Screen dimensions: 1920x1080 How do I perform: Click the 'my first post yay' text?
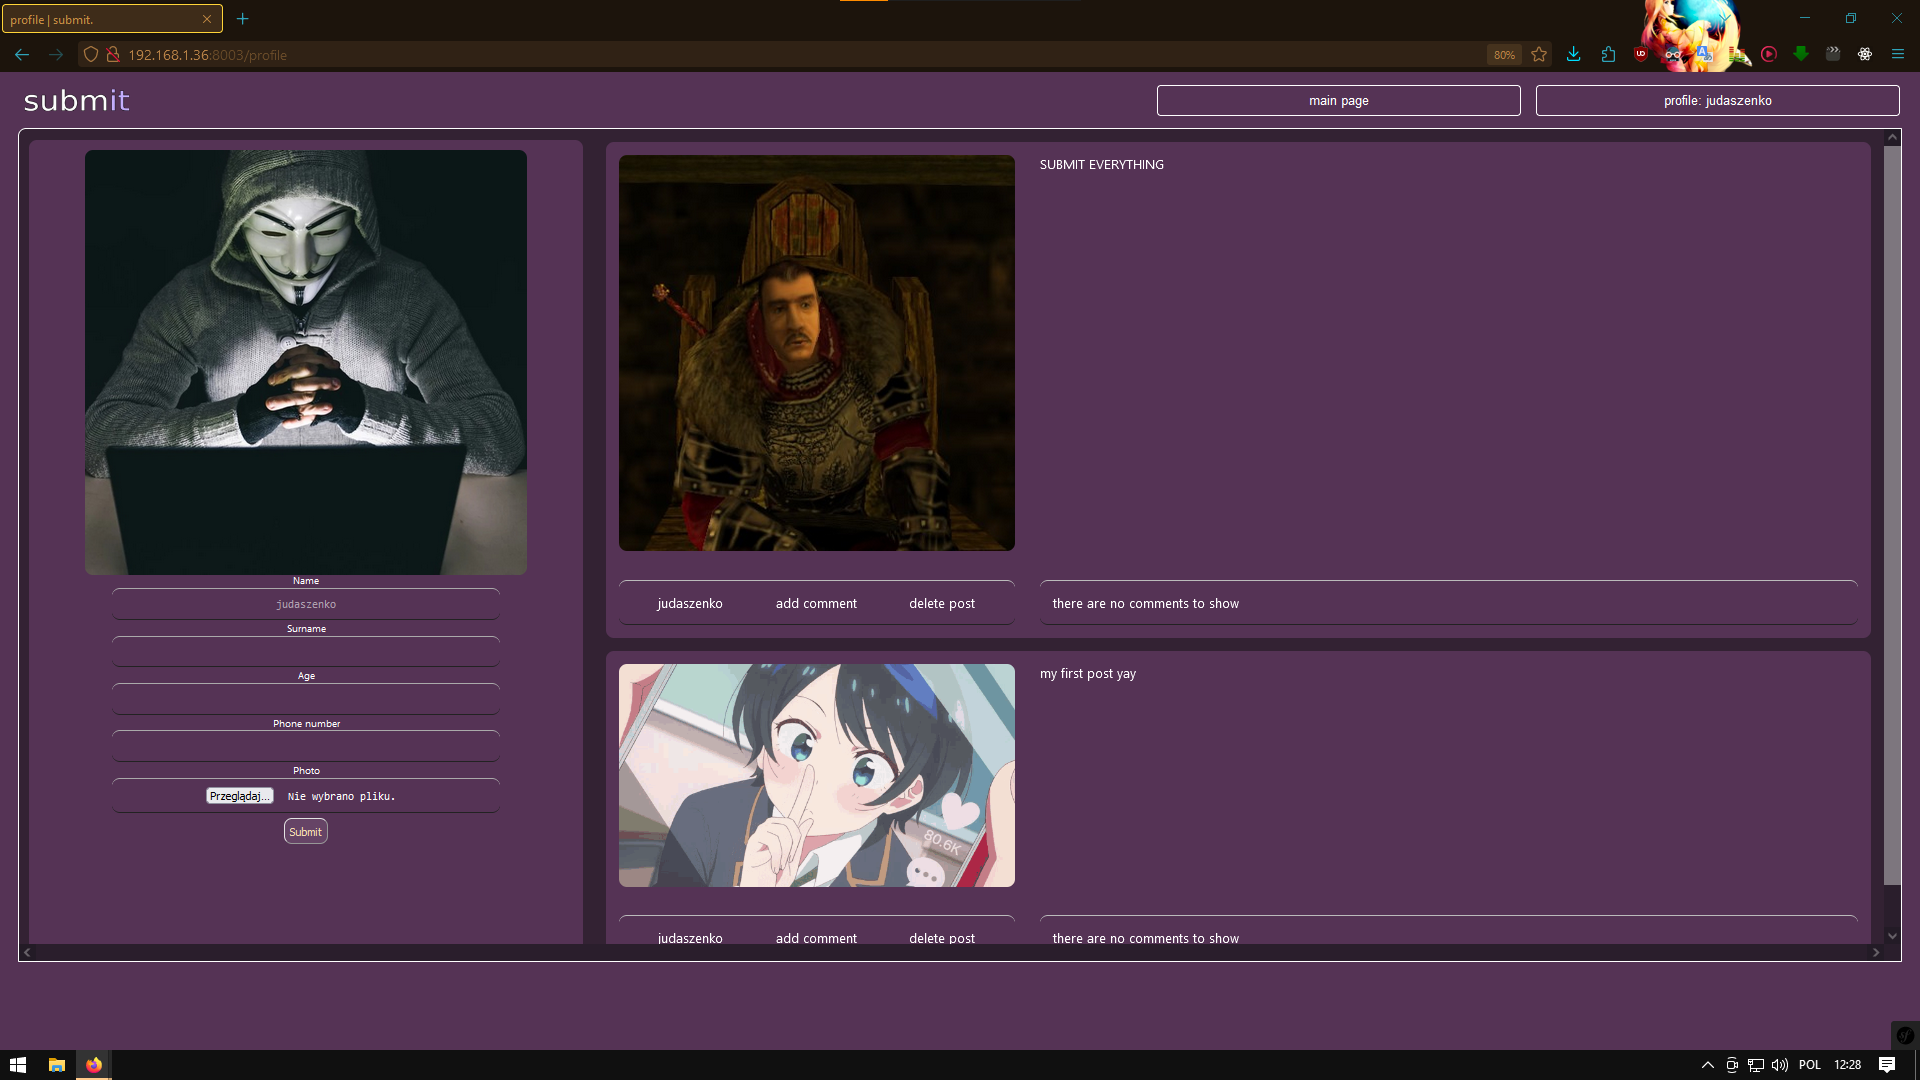[x=1088, y=674]
